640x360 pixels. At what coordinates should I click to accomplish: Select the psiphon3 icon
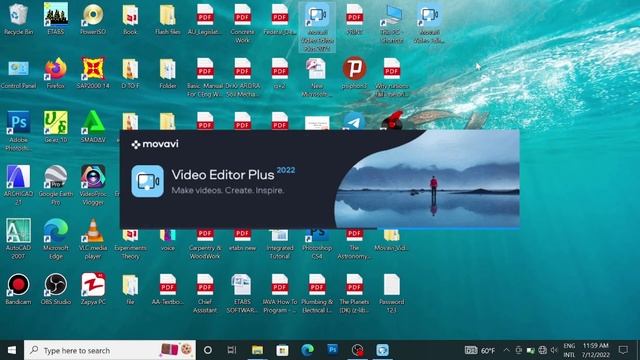tap(354, 73)
